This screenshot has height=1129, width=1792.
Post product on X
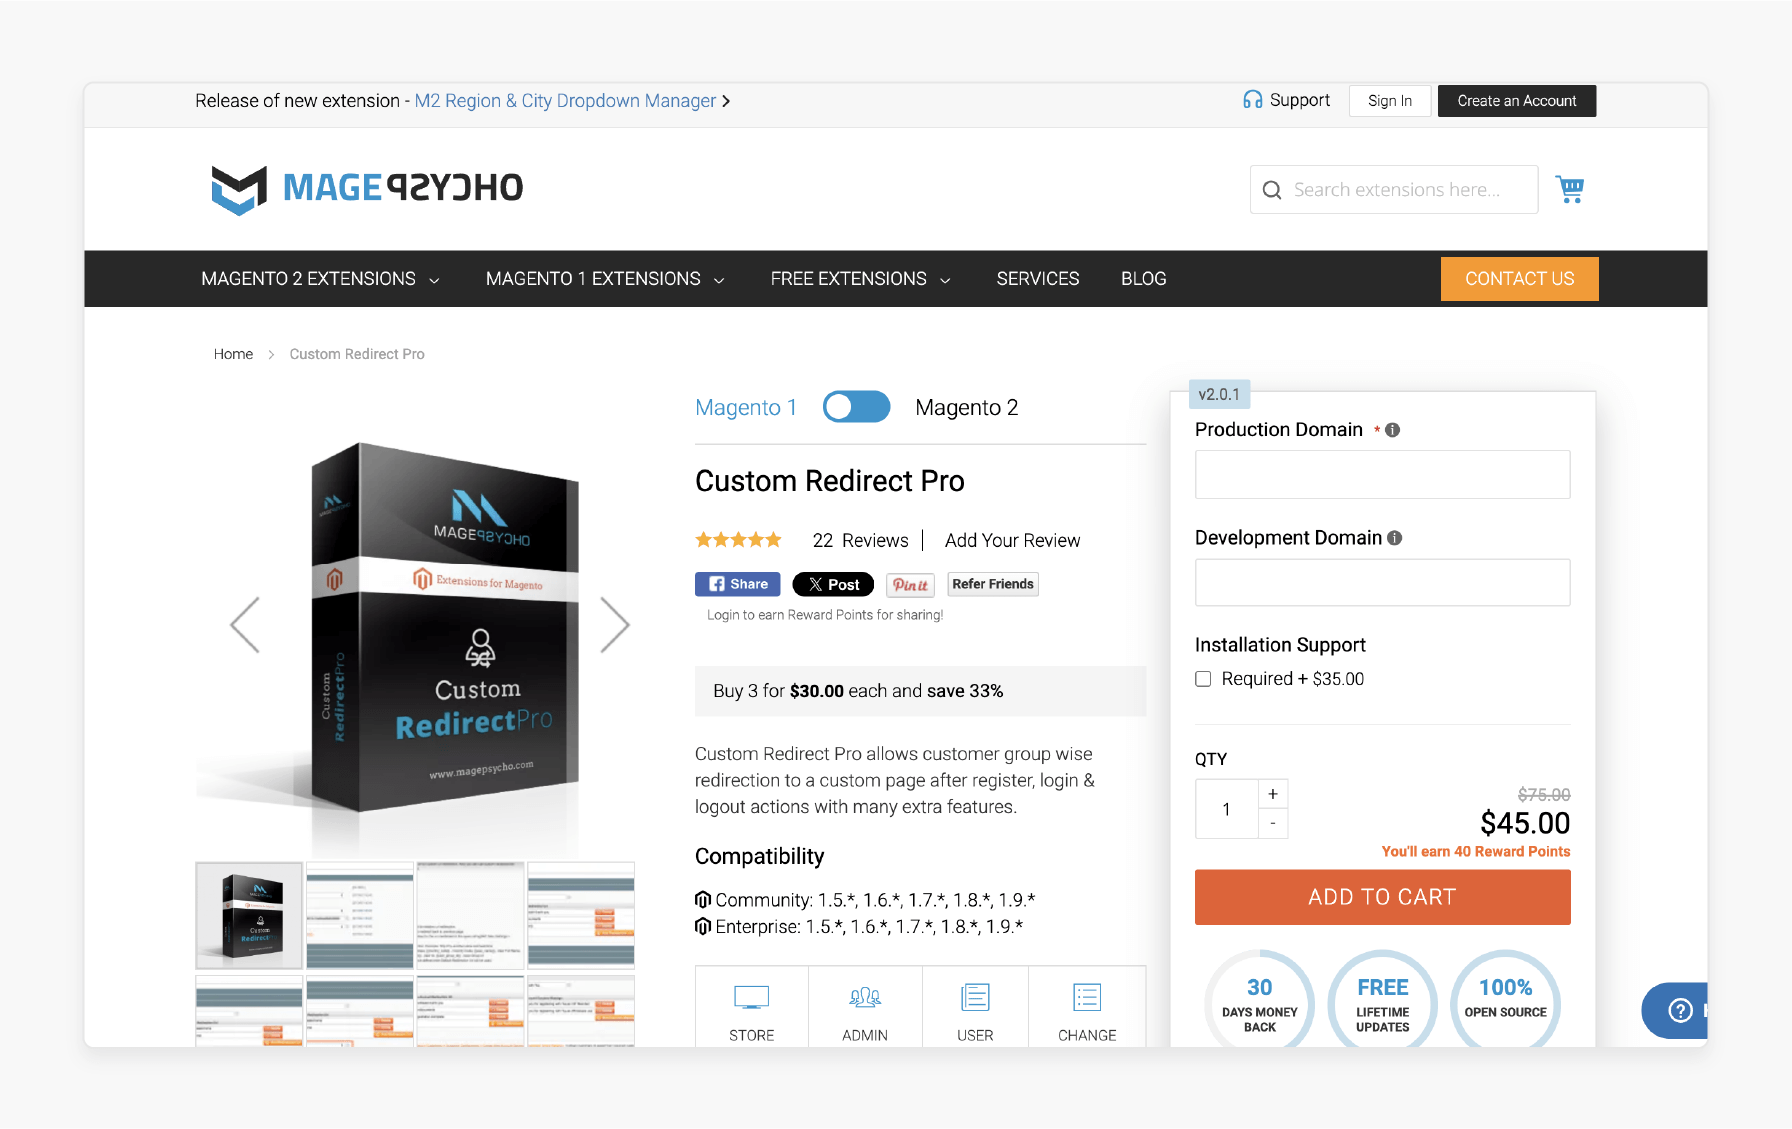pyautogui.click(x=833, y=584)
